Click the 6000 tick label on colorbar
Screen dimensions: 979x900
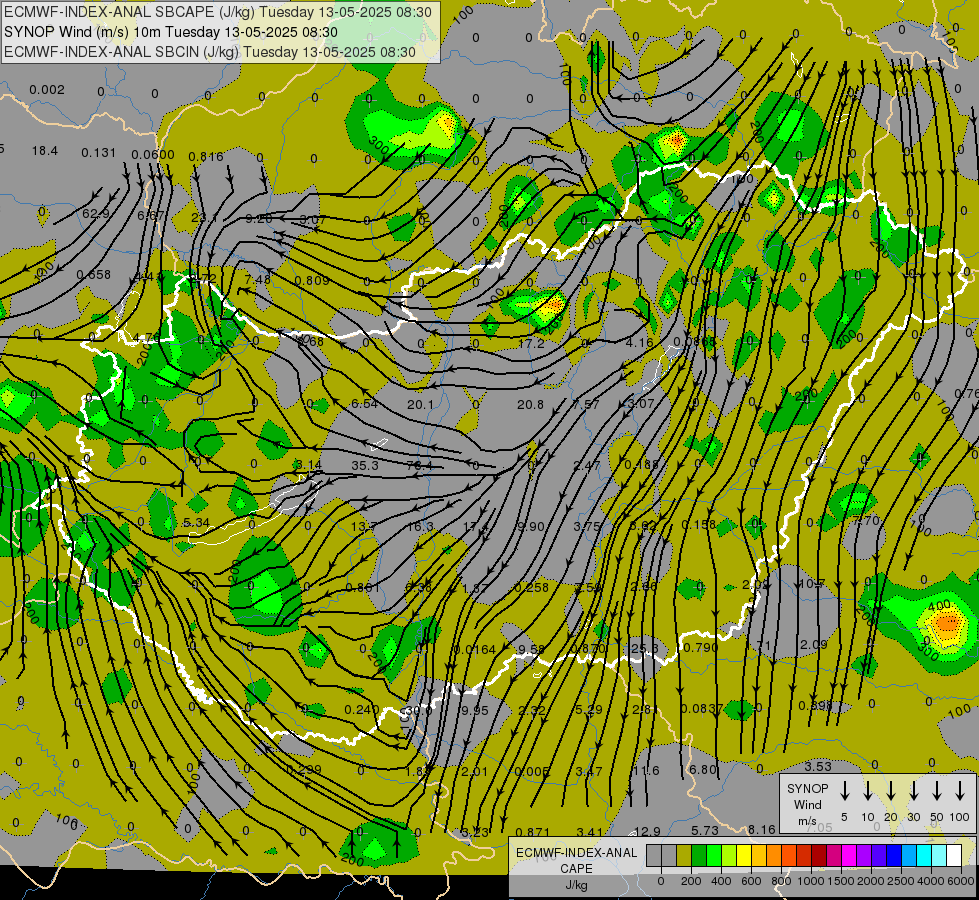coord(962,881)
